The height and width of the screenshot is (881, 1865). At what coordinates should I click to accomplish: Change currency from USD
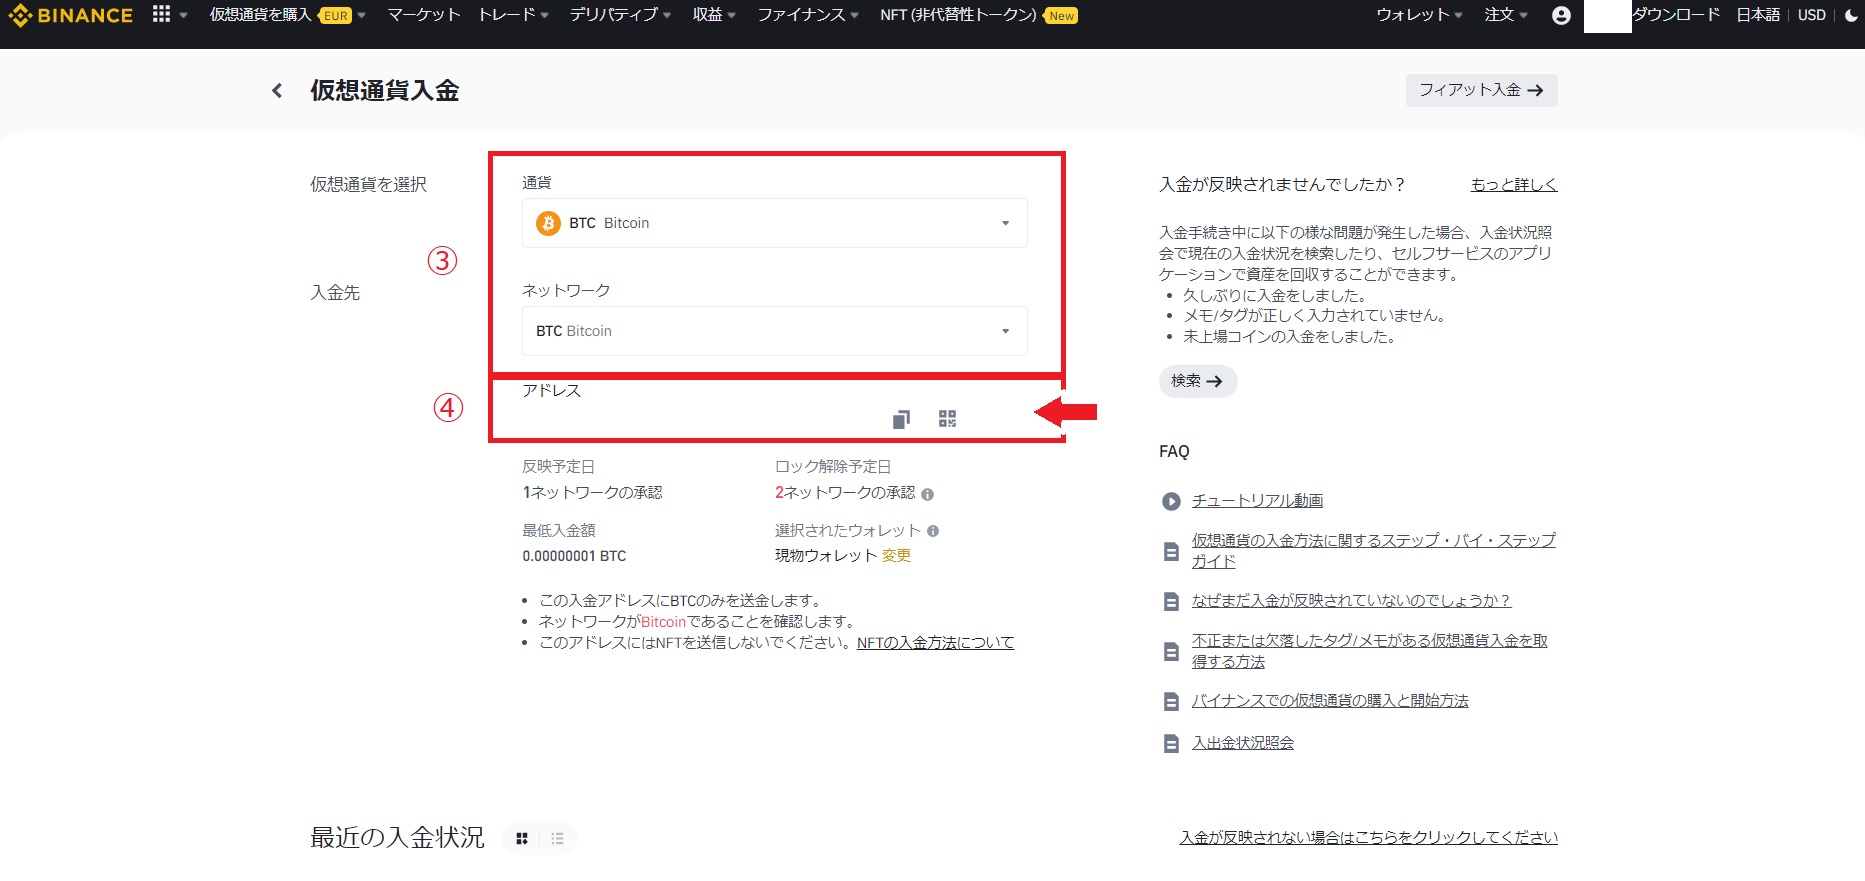pyautogui.click(x=1812, y=15)
